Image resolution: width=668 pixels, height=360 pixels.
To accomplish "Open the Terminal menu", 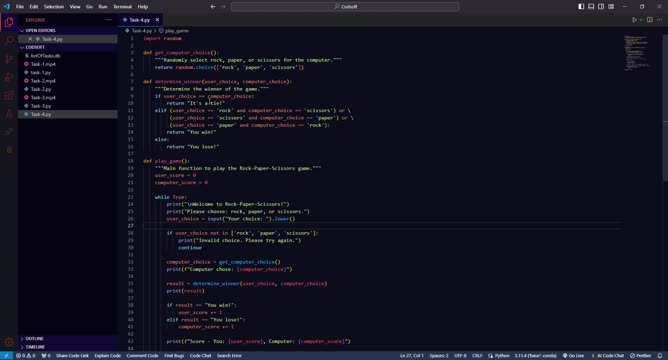I will (x=123, y=6).
